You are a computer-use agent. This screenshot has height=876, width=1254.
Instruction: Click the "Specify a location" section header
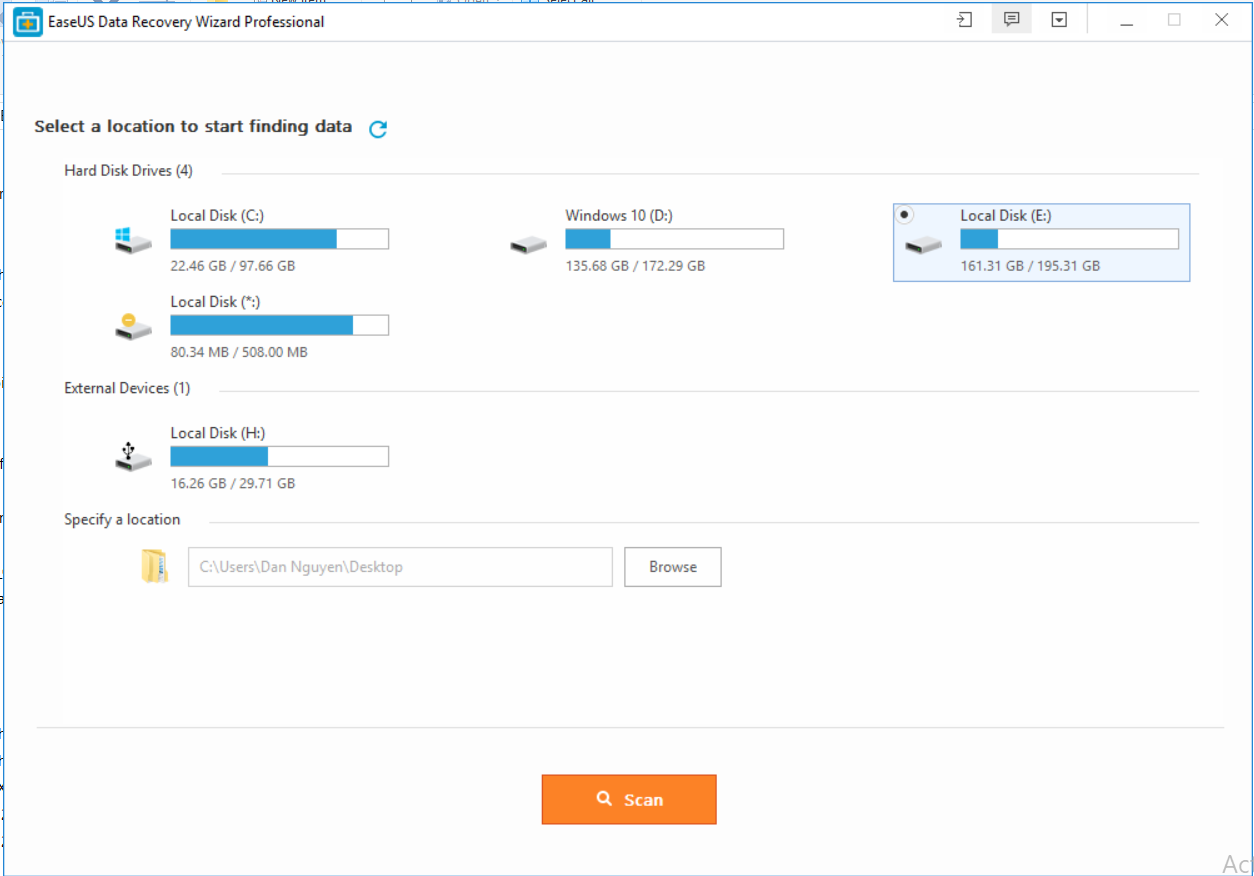pyautogui.click(x=122, y=520)
